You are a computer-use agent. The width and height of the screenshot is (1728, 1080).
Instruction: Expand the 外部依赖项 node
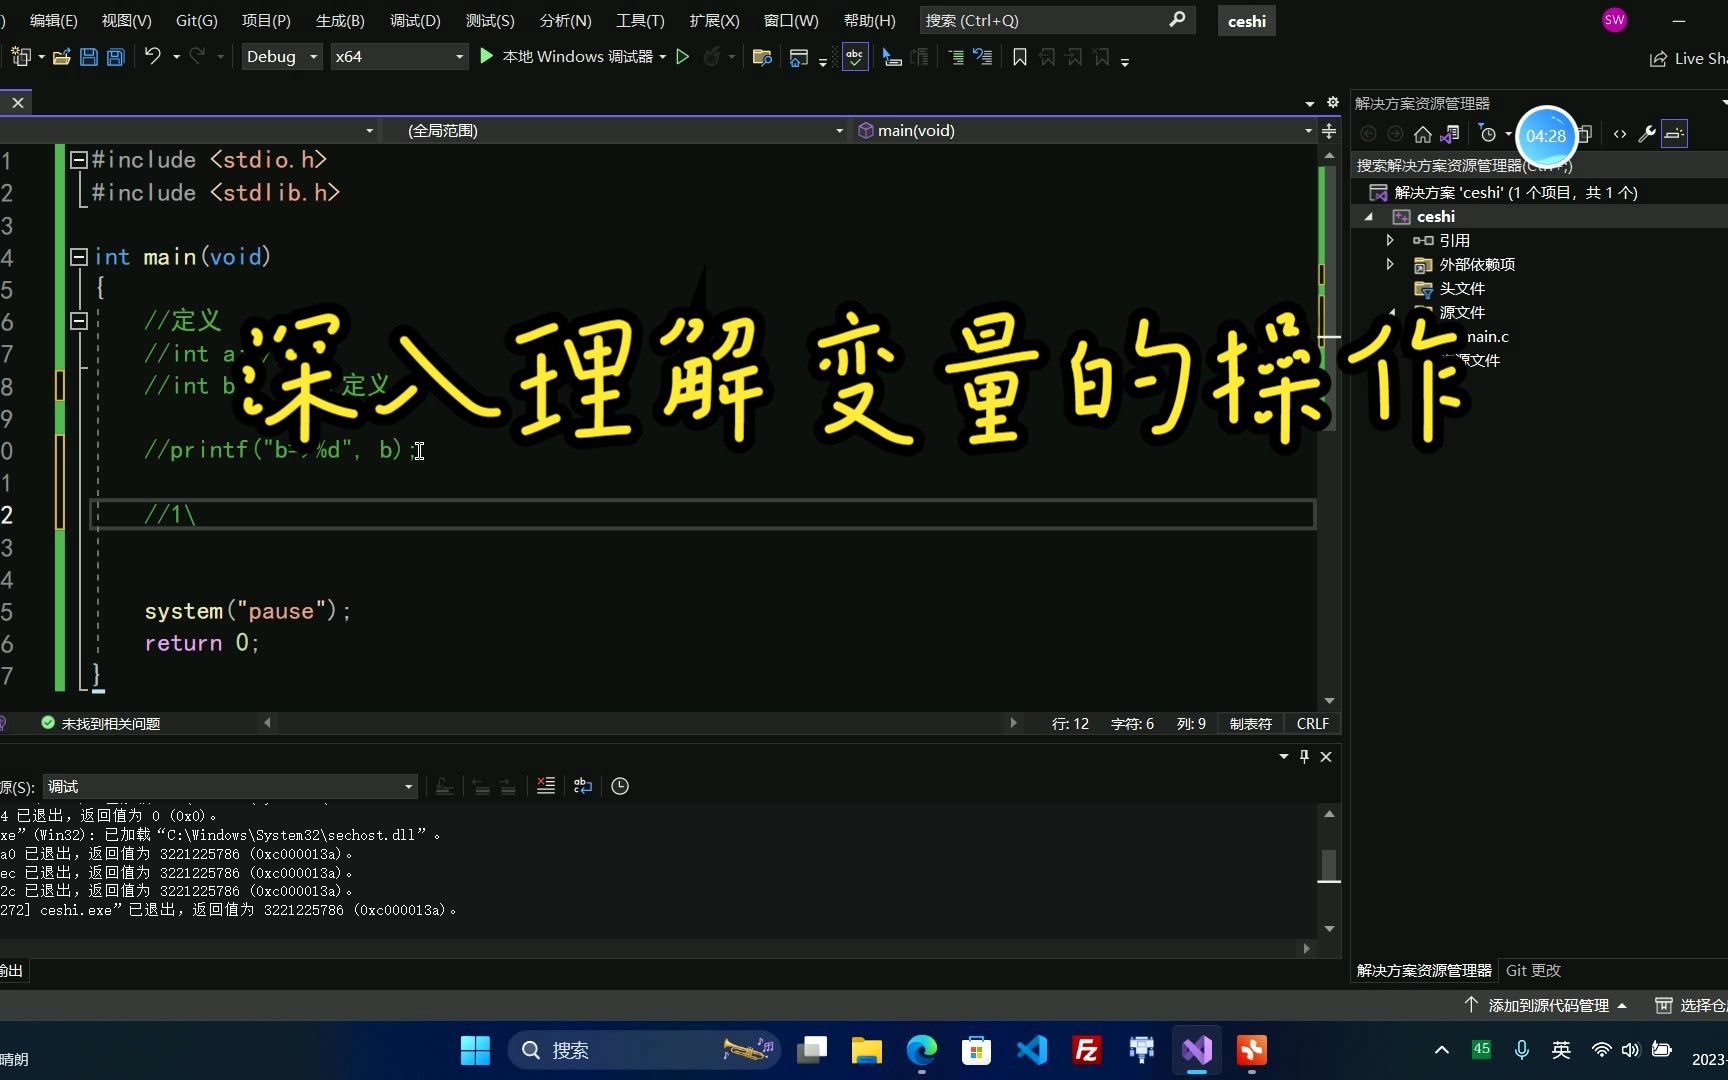coord(1390,264)
